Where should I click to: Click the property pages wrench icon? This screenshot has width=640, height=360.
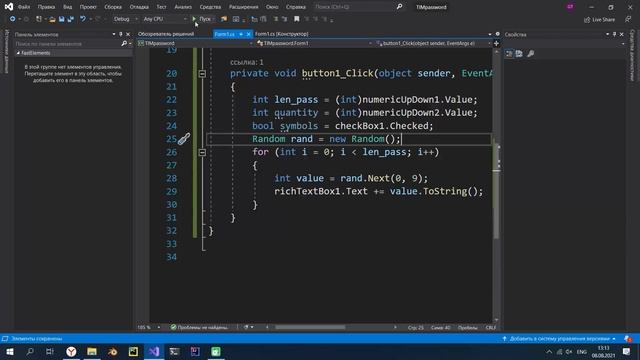pos(531,53)
